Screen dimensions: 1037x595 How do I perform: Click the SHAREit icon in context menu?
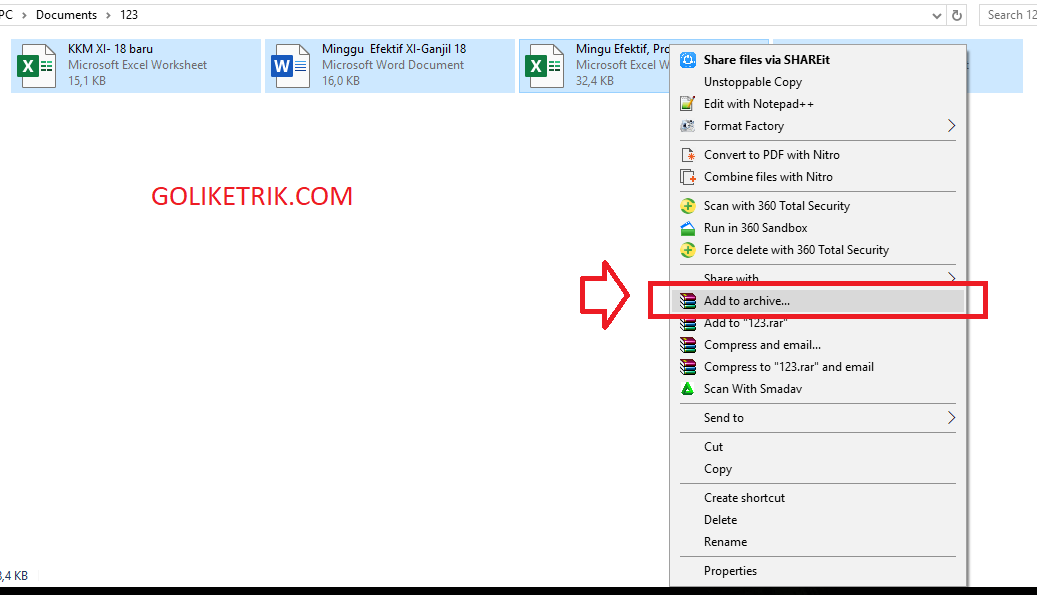point(688,60)
